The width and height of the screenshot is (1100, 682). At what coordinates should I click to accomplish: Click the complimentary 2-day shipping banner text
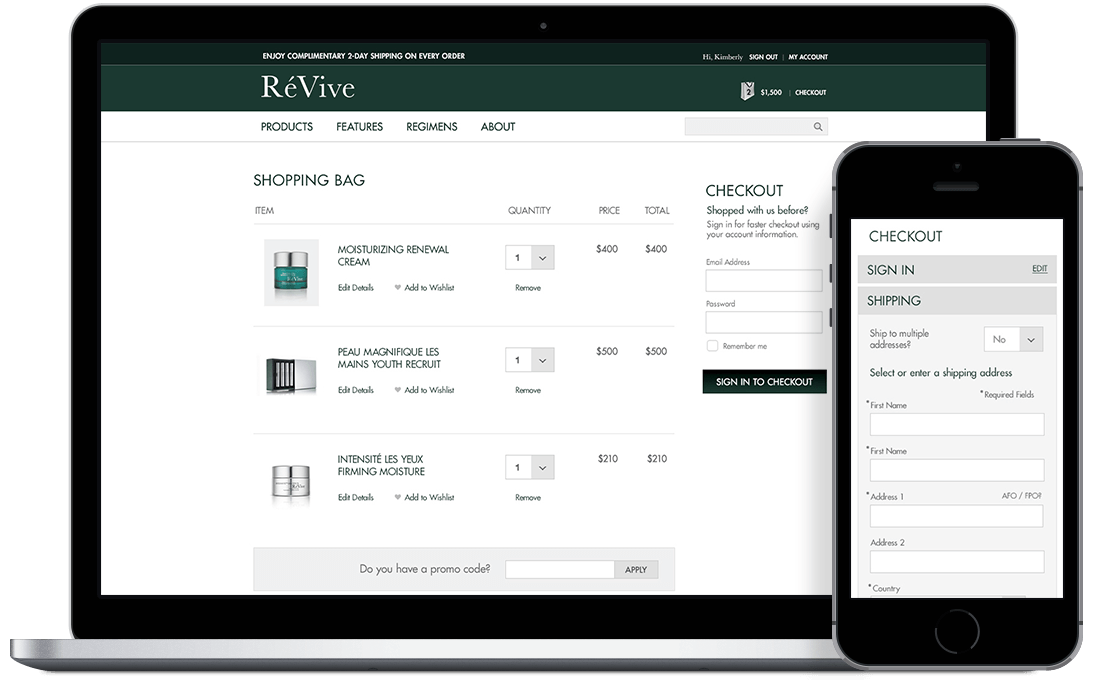(x=363, y=56)
